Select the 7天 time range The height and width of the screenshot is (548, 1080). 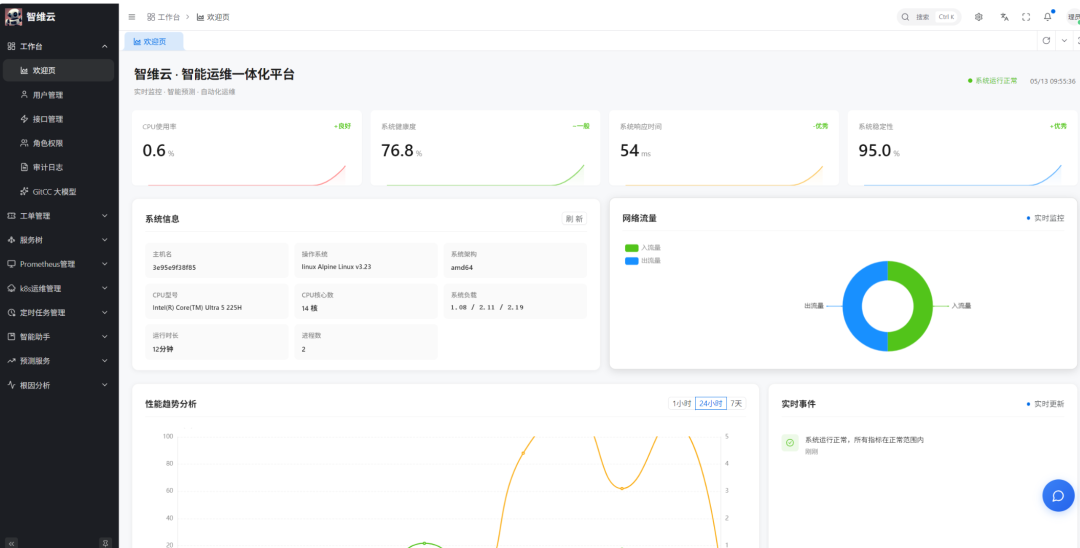tap(736, 403)
